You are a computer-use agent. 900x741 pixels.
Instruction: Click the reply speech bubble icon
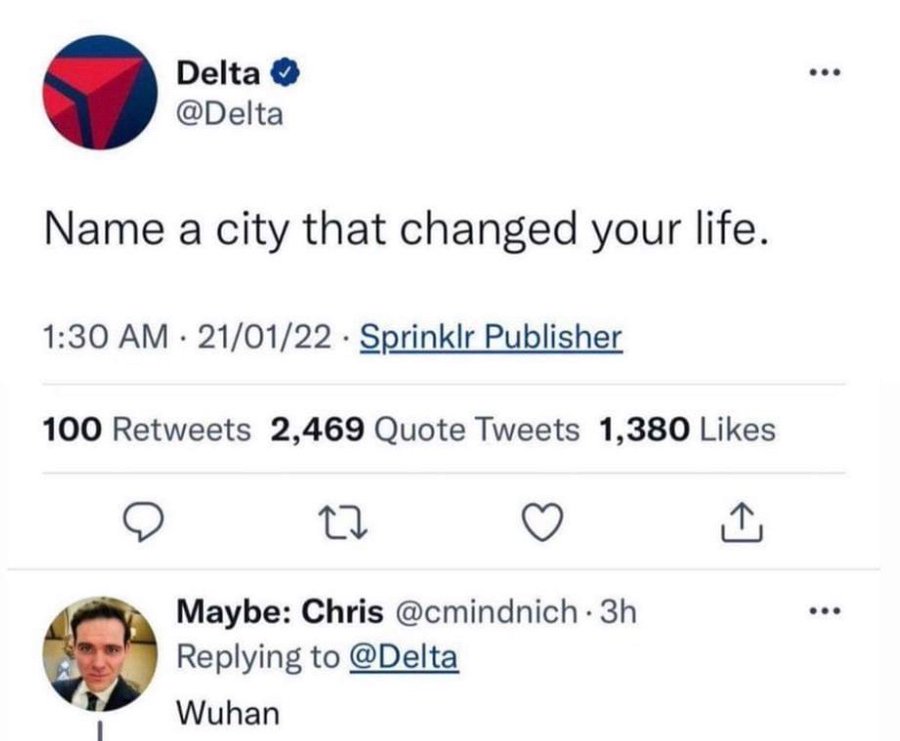click(x=144, y=522)
